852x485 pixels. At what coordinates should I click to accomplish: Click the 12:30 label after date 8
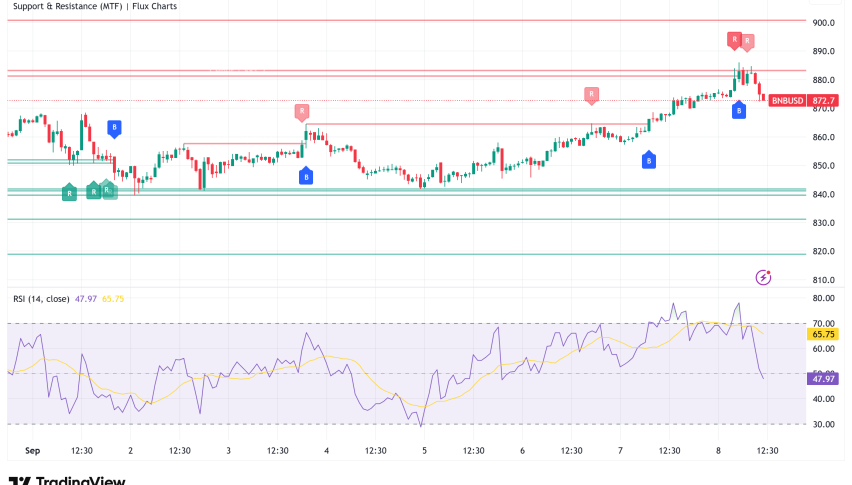point(767,451)
